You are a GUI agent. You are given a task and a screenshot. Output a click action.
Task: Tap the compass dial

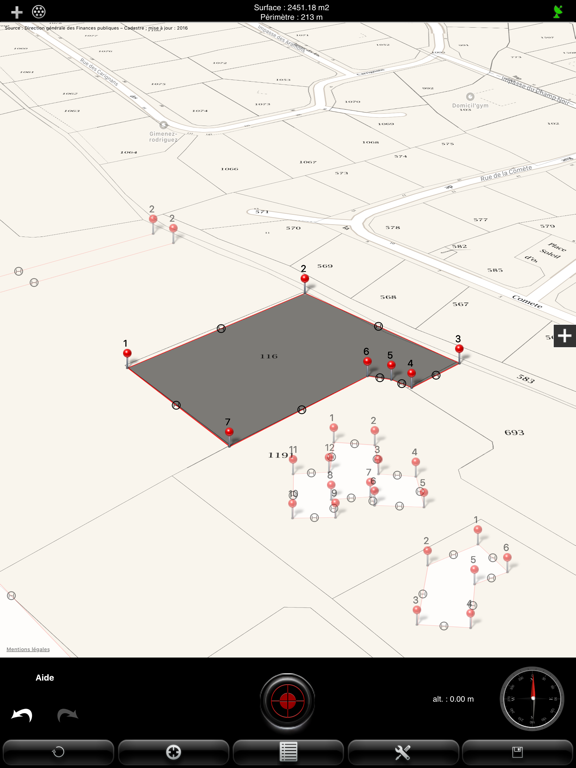click(532, 698)
